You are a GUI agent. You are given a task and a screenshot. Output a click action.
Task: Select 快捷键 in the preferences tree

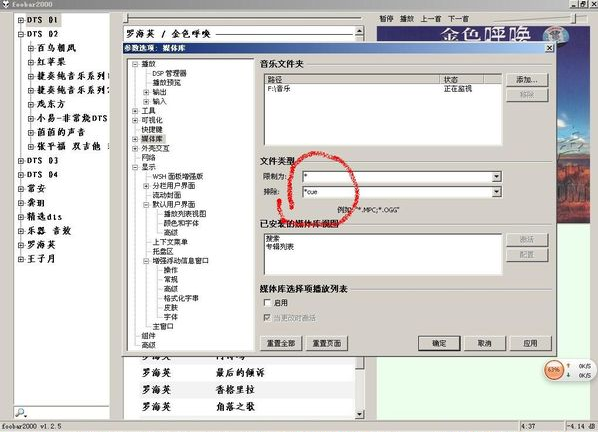click(152, 129)
